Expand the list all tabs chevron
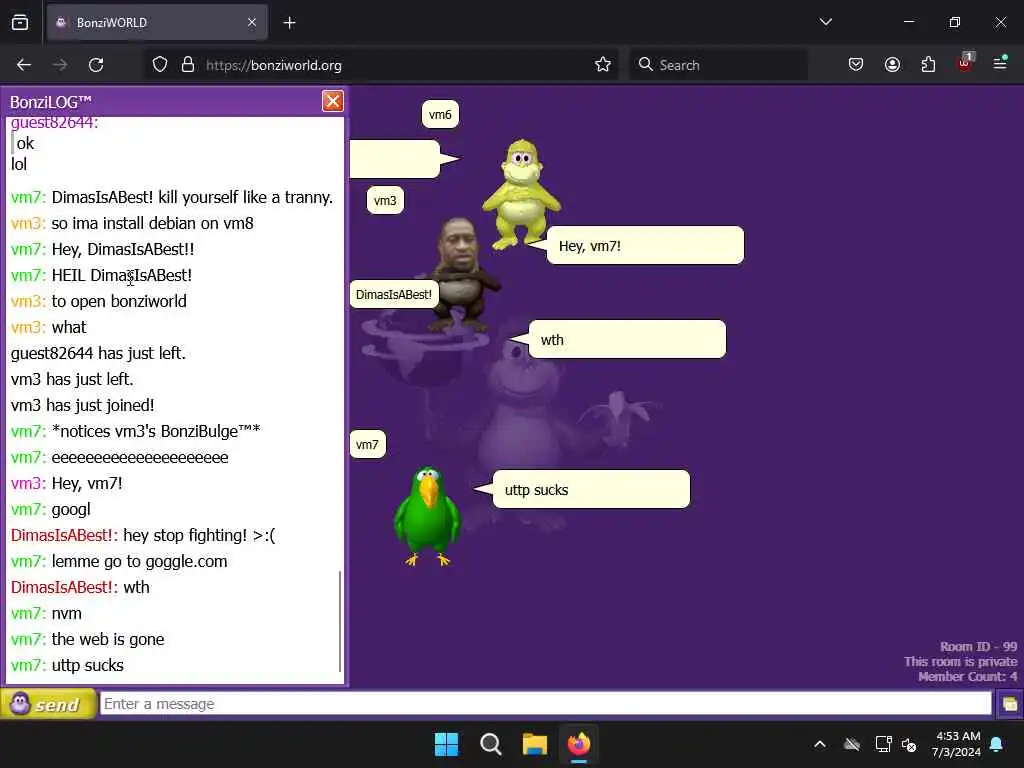Viewport: 1024px width, 768px height. pos(825,22)
